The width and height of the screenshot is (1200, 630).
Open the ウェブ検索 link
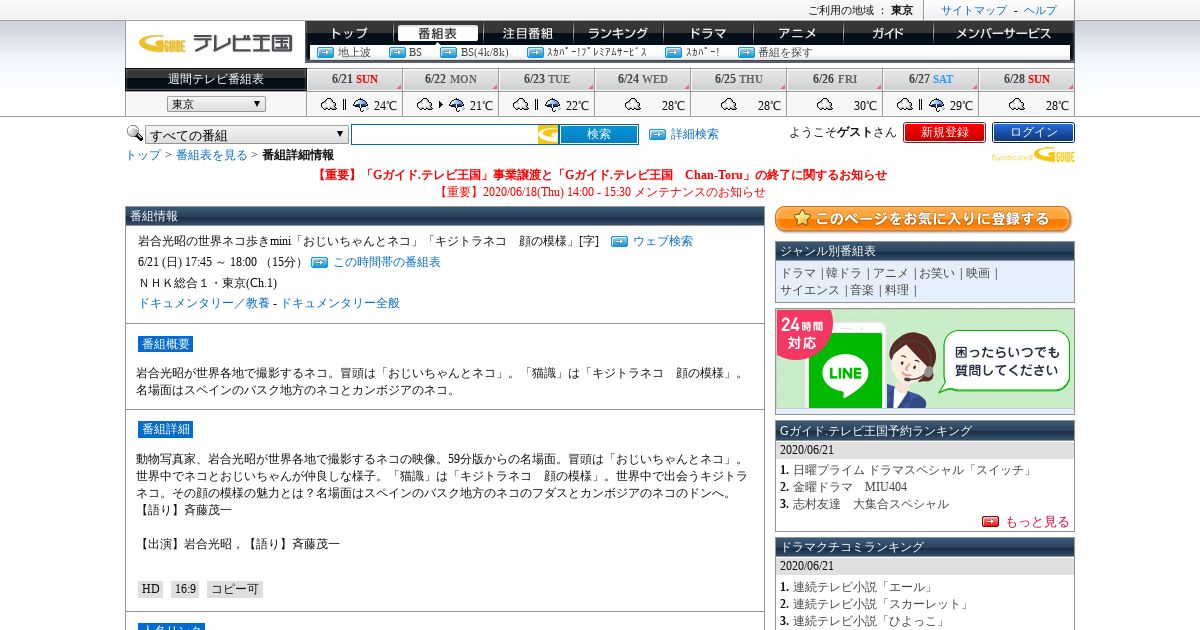tap(662, 241)
